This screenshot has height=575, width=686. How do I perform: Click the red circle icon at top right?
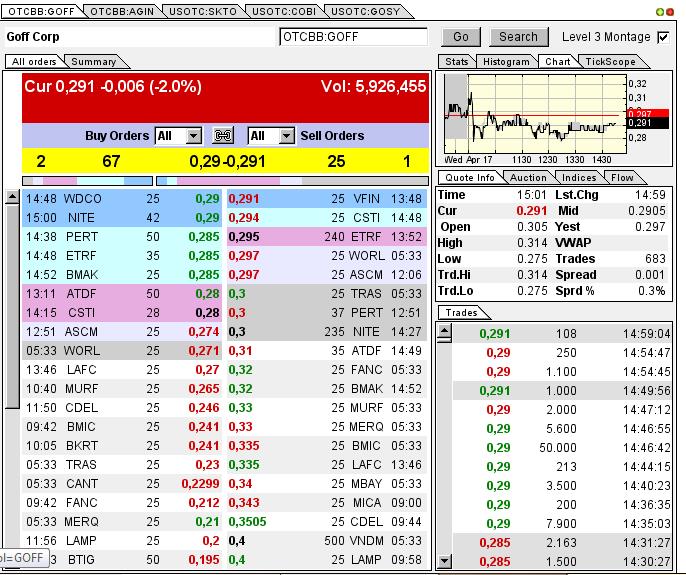(x=670, y=12)
